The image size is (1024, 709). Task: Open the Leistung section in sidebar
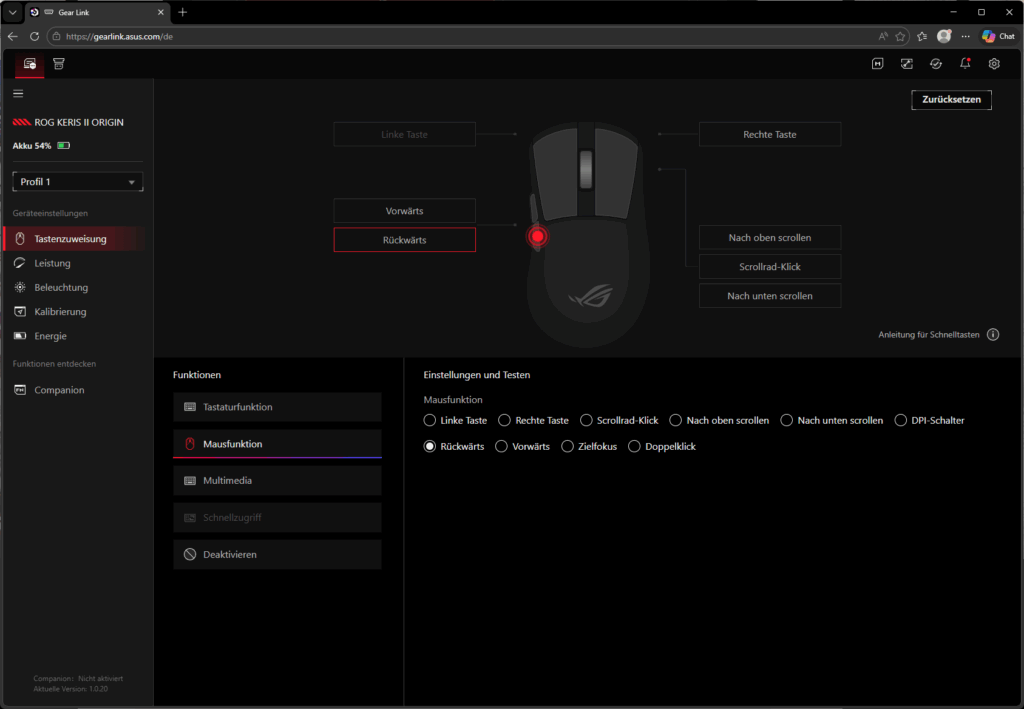pos(52,263)
